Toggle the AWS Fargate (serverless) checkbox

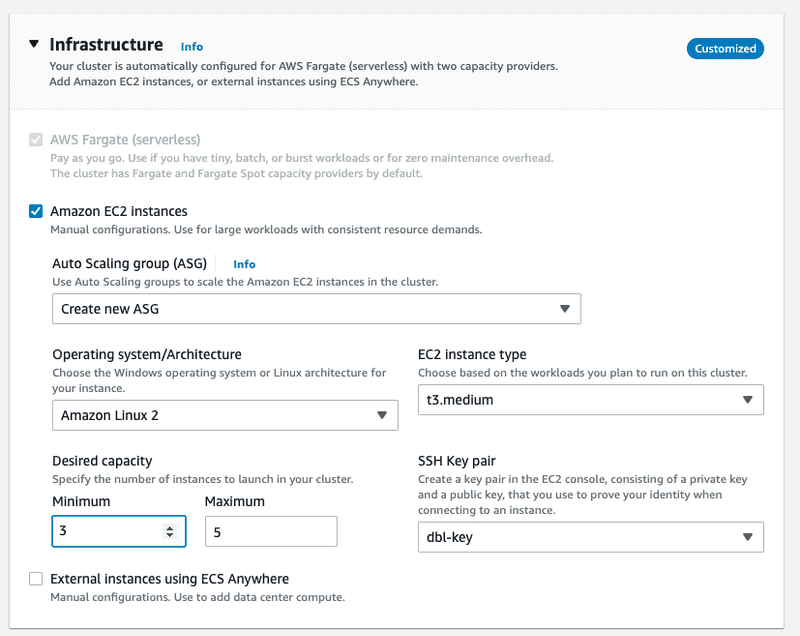coord(36,139)
